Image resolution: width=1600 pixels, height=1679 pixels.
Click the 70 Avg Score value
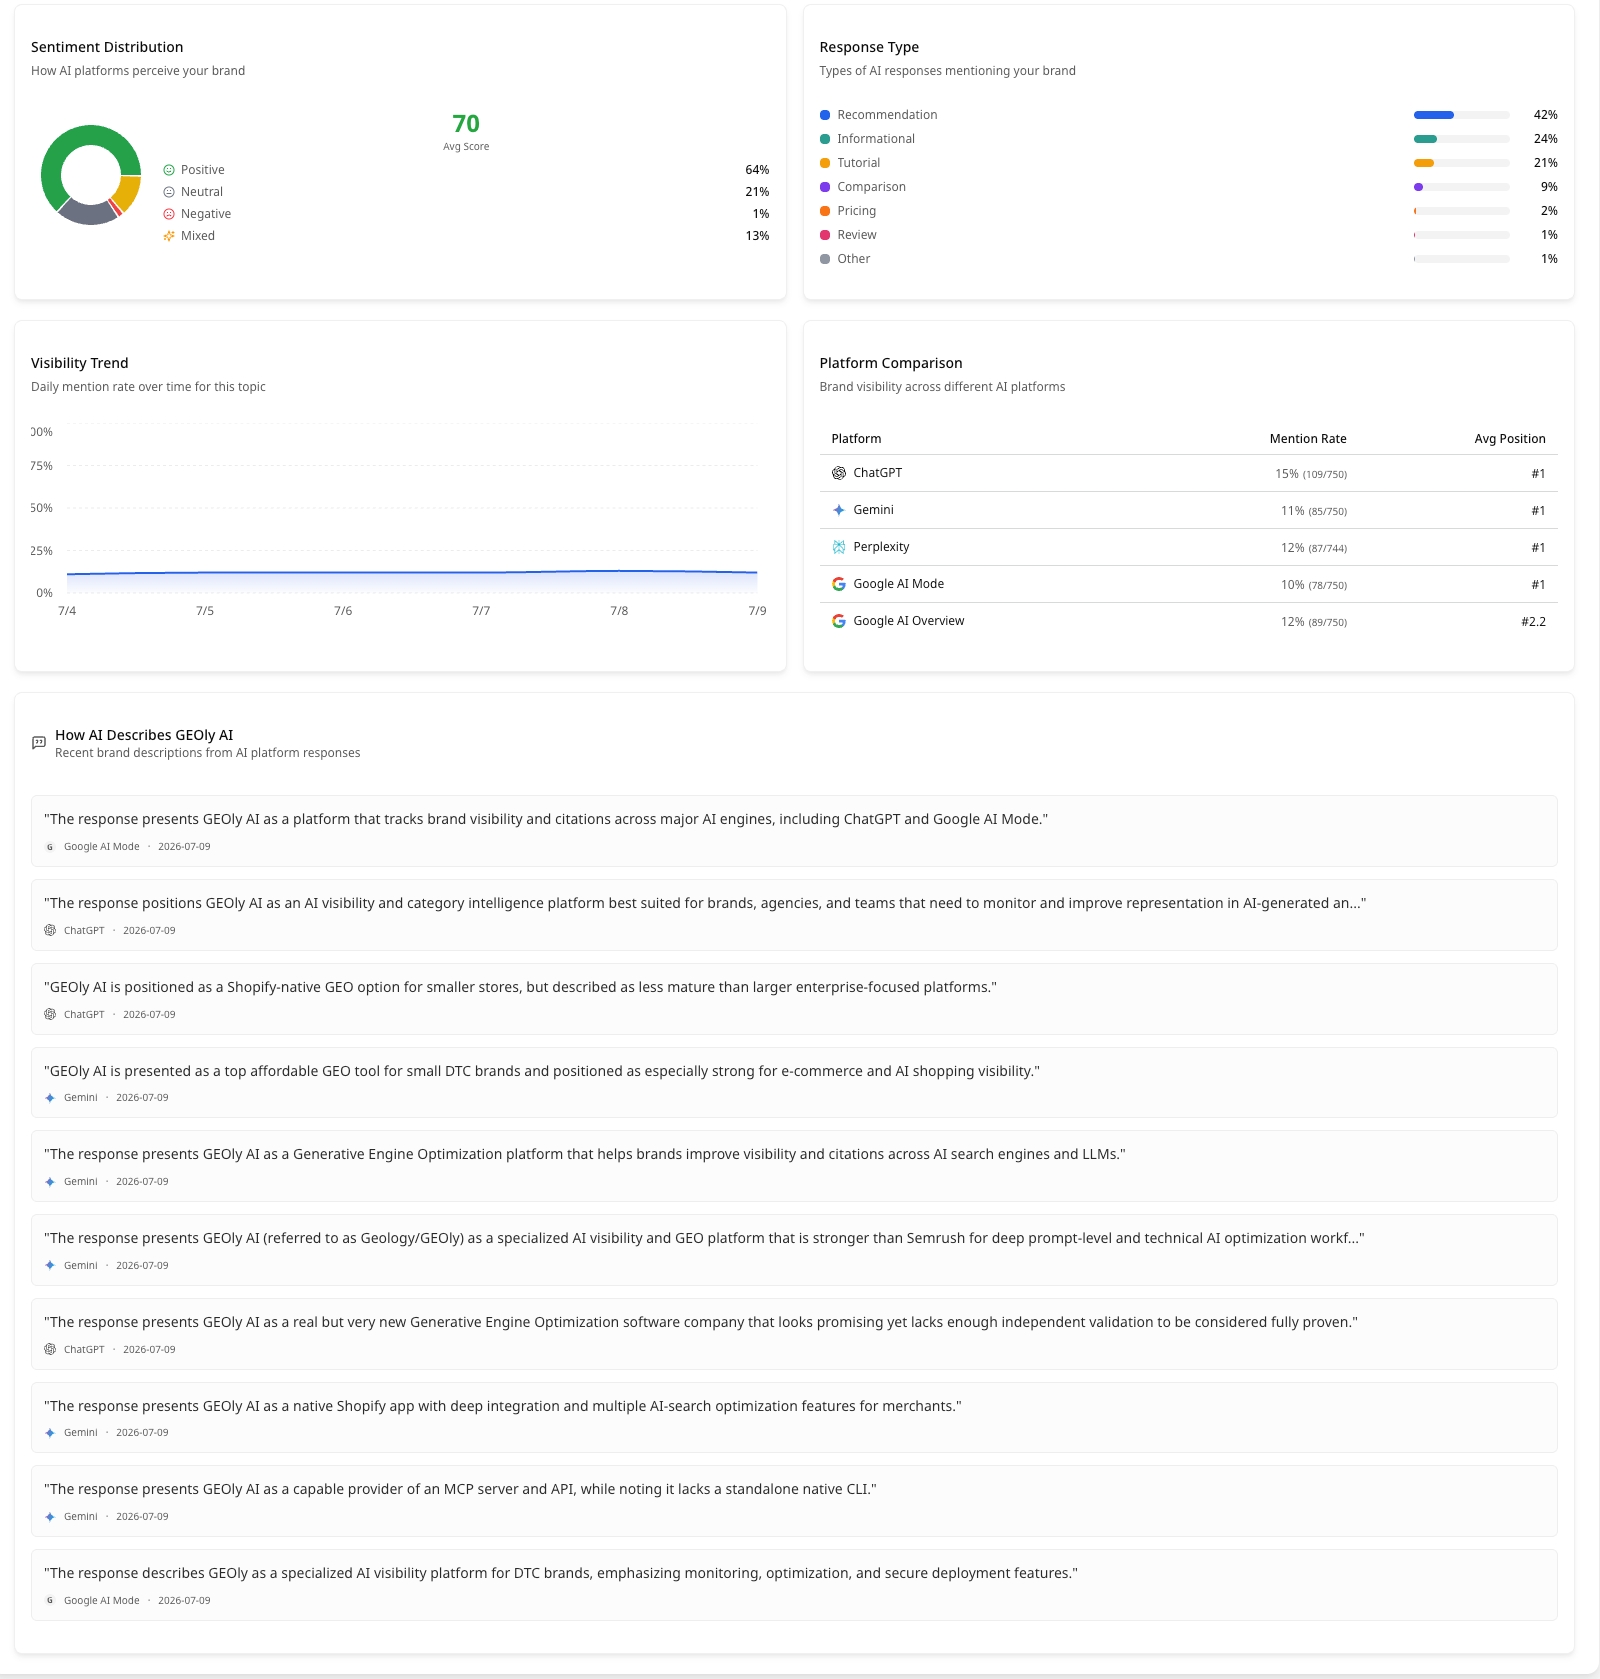[x=466, y=124]
